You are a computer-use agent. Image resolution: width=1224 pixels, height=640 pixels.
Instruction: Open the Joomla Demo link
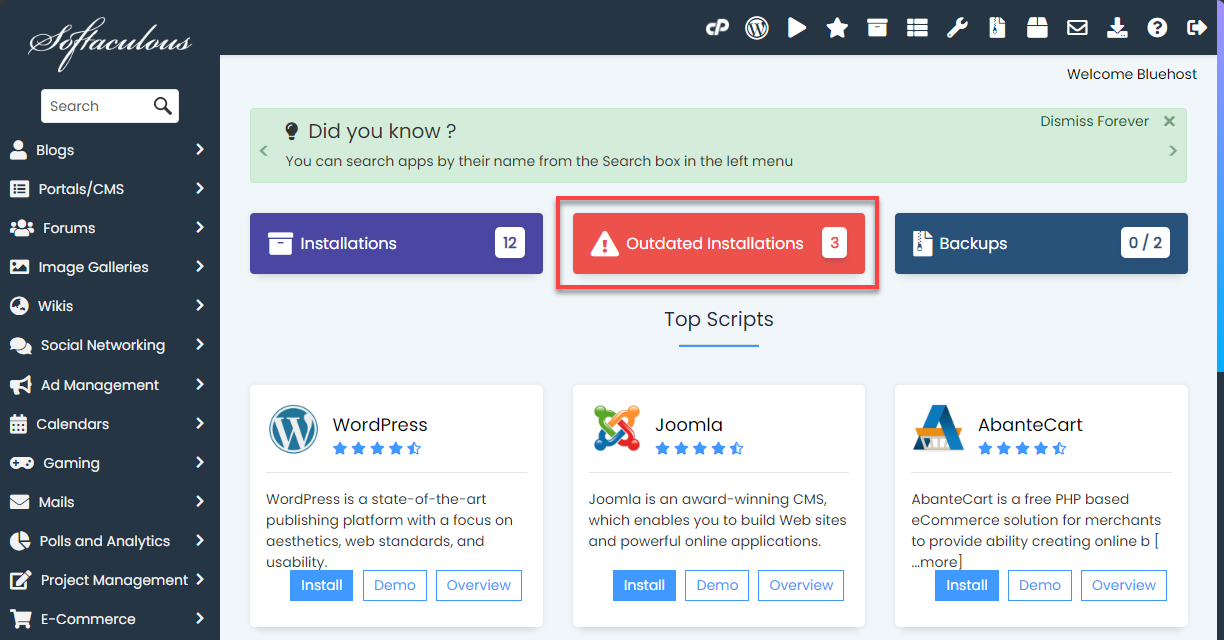pos(717,585)
